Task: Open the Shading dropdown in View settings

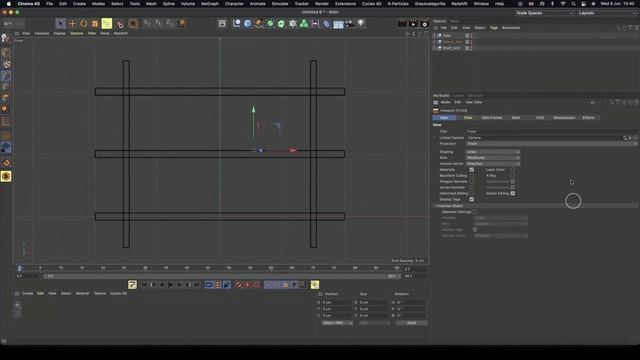Action: [493, 152]
